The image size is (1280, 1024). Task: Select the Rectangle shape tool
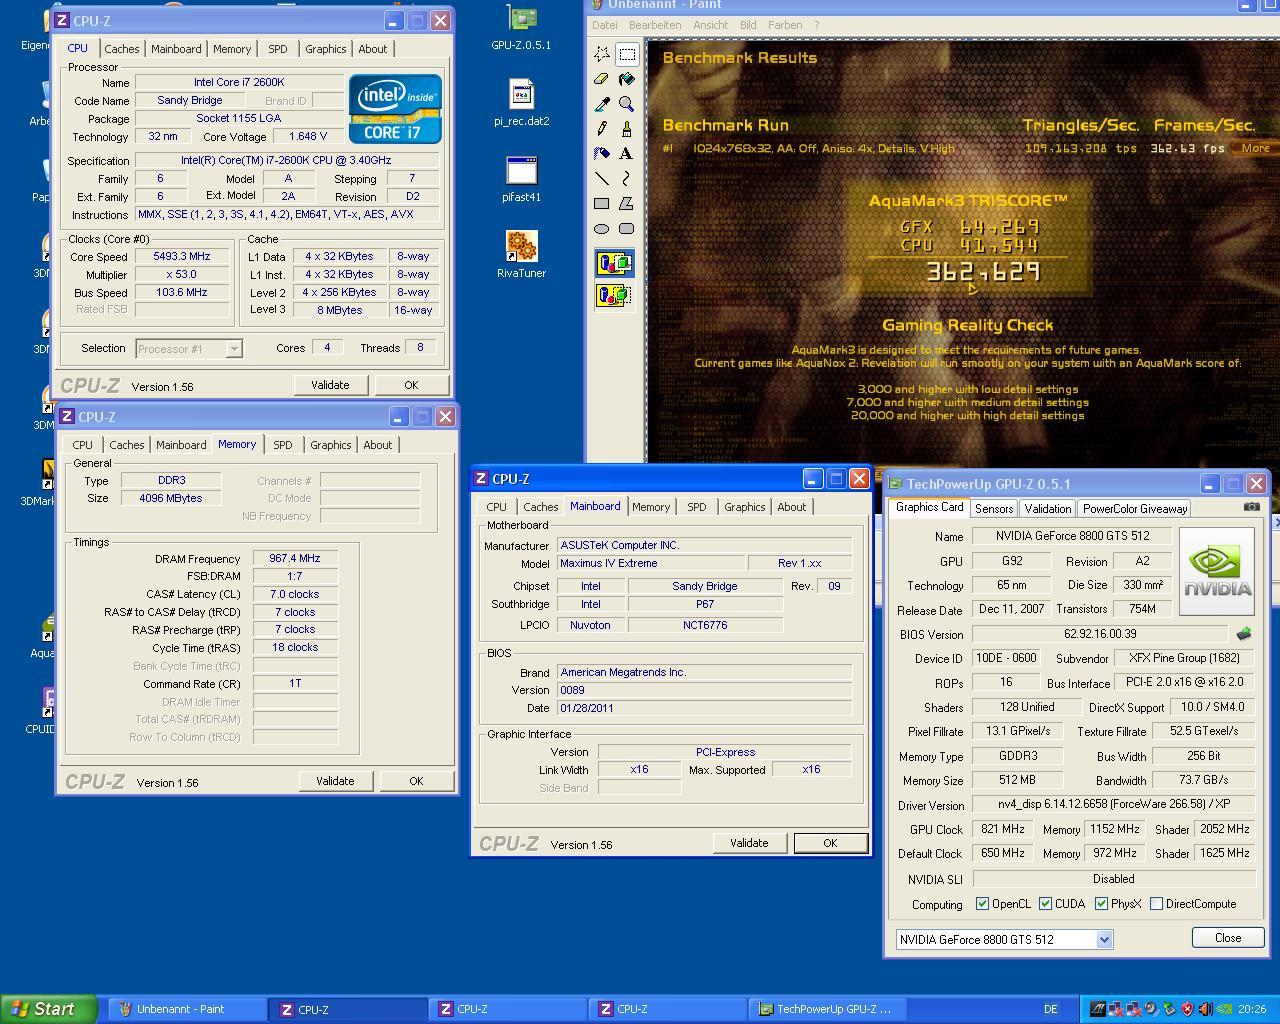coord(602,204)
